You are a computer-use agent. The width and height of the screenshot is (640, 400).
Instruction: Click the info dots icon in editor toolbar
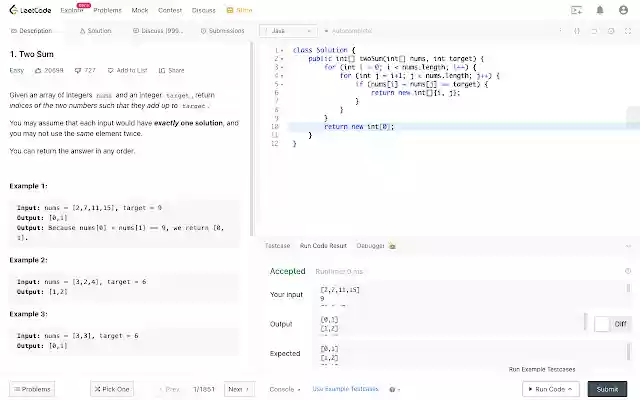pos(560,31)
